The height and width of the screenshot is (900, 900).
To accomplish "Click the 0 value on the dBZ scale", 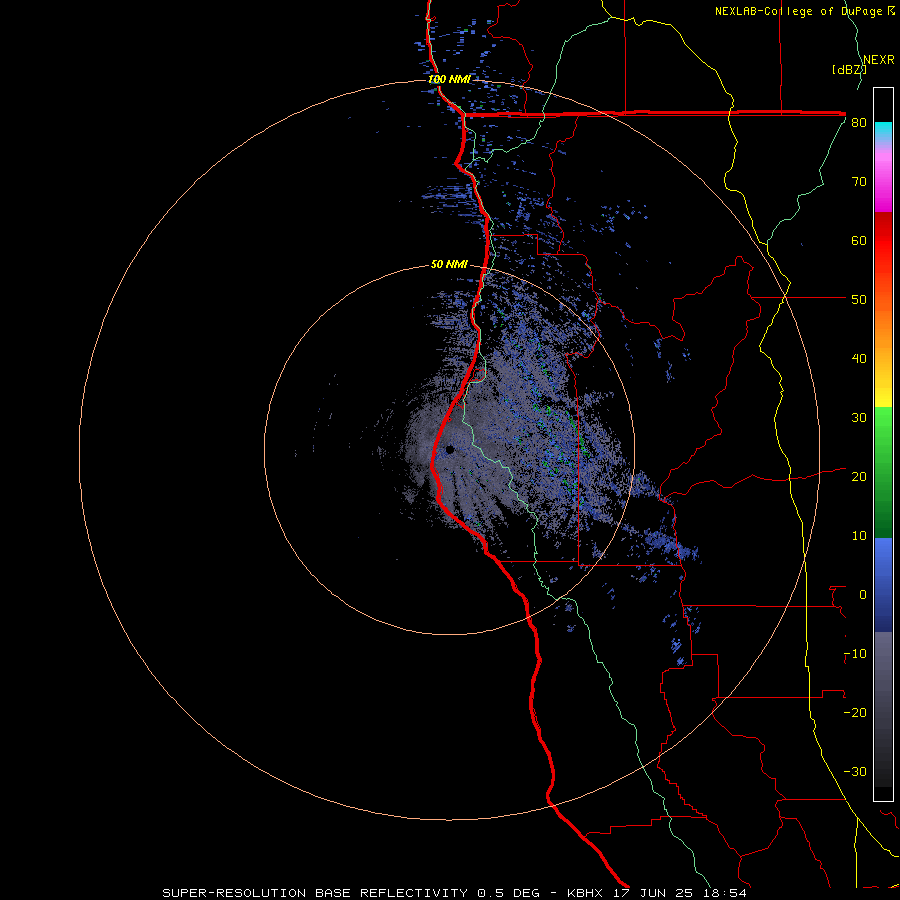I will pyautogui.click(x=863, y=595).
